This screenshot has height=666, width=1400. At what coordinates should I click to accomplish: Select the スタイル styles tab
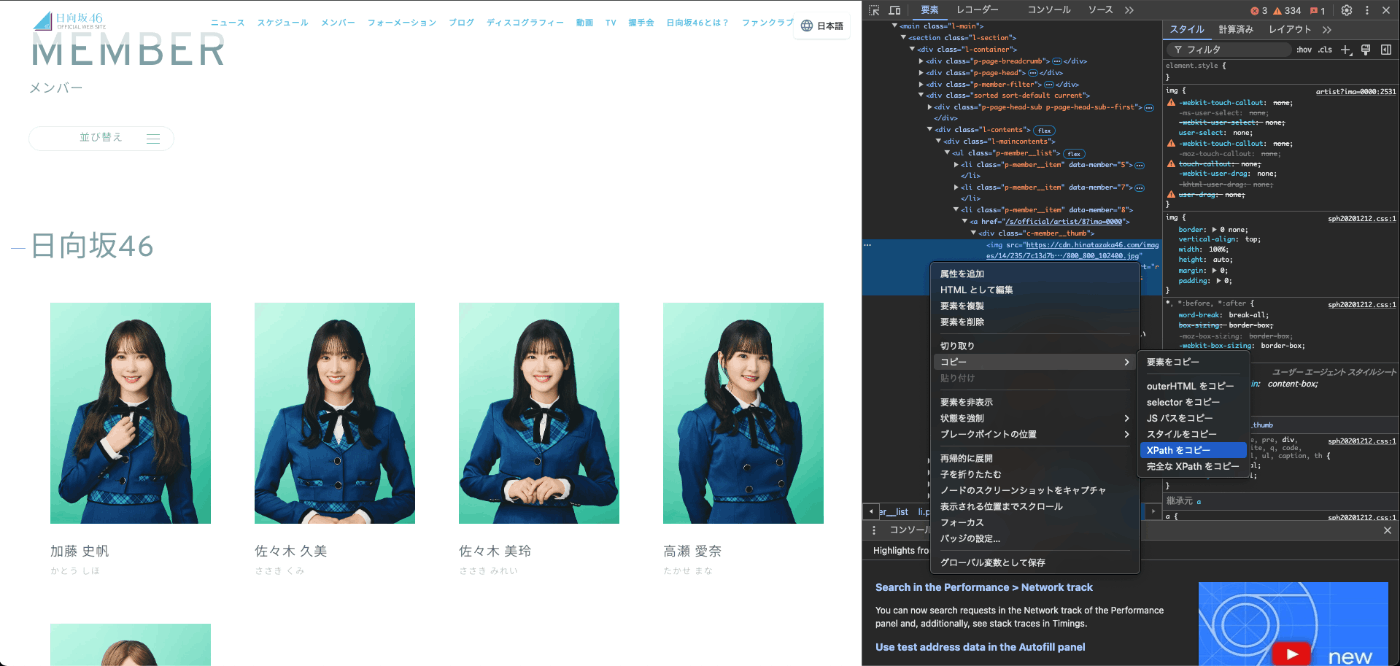1187,30
